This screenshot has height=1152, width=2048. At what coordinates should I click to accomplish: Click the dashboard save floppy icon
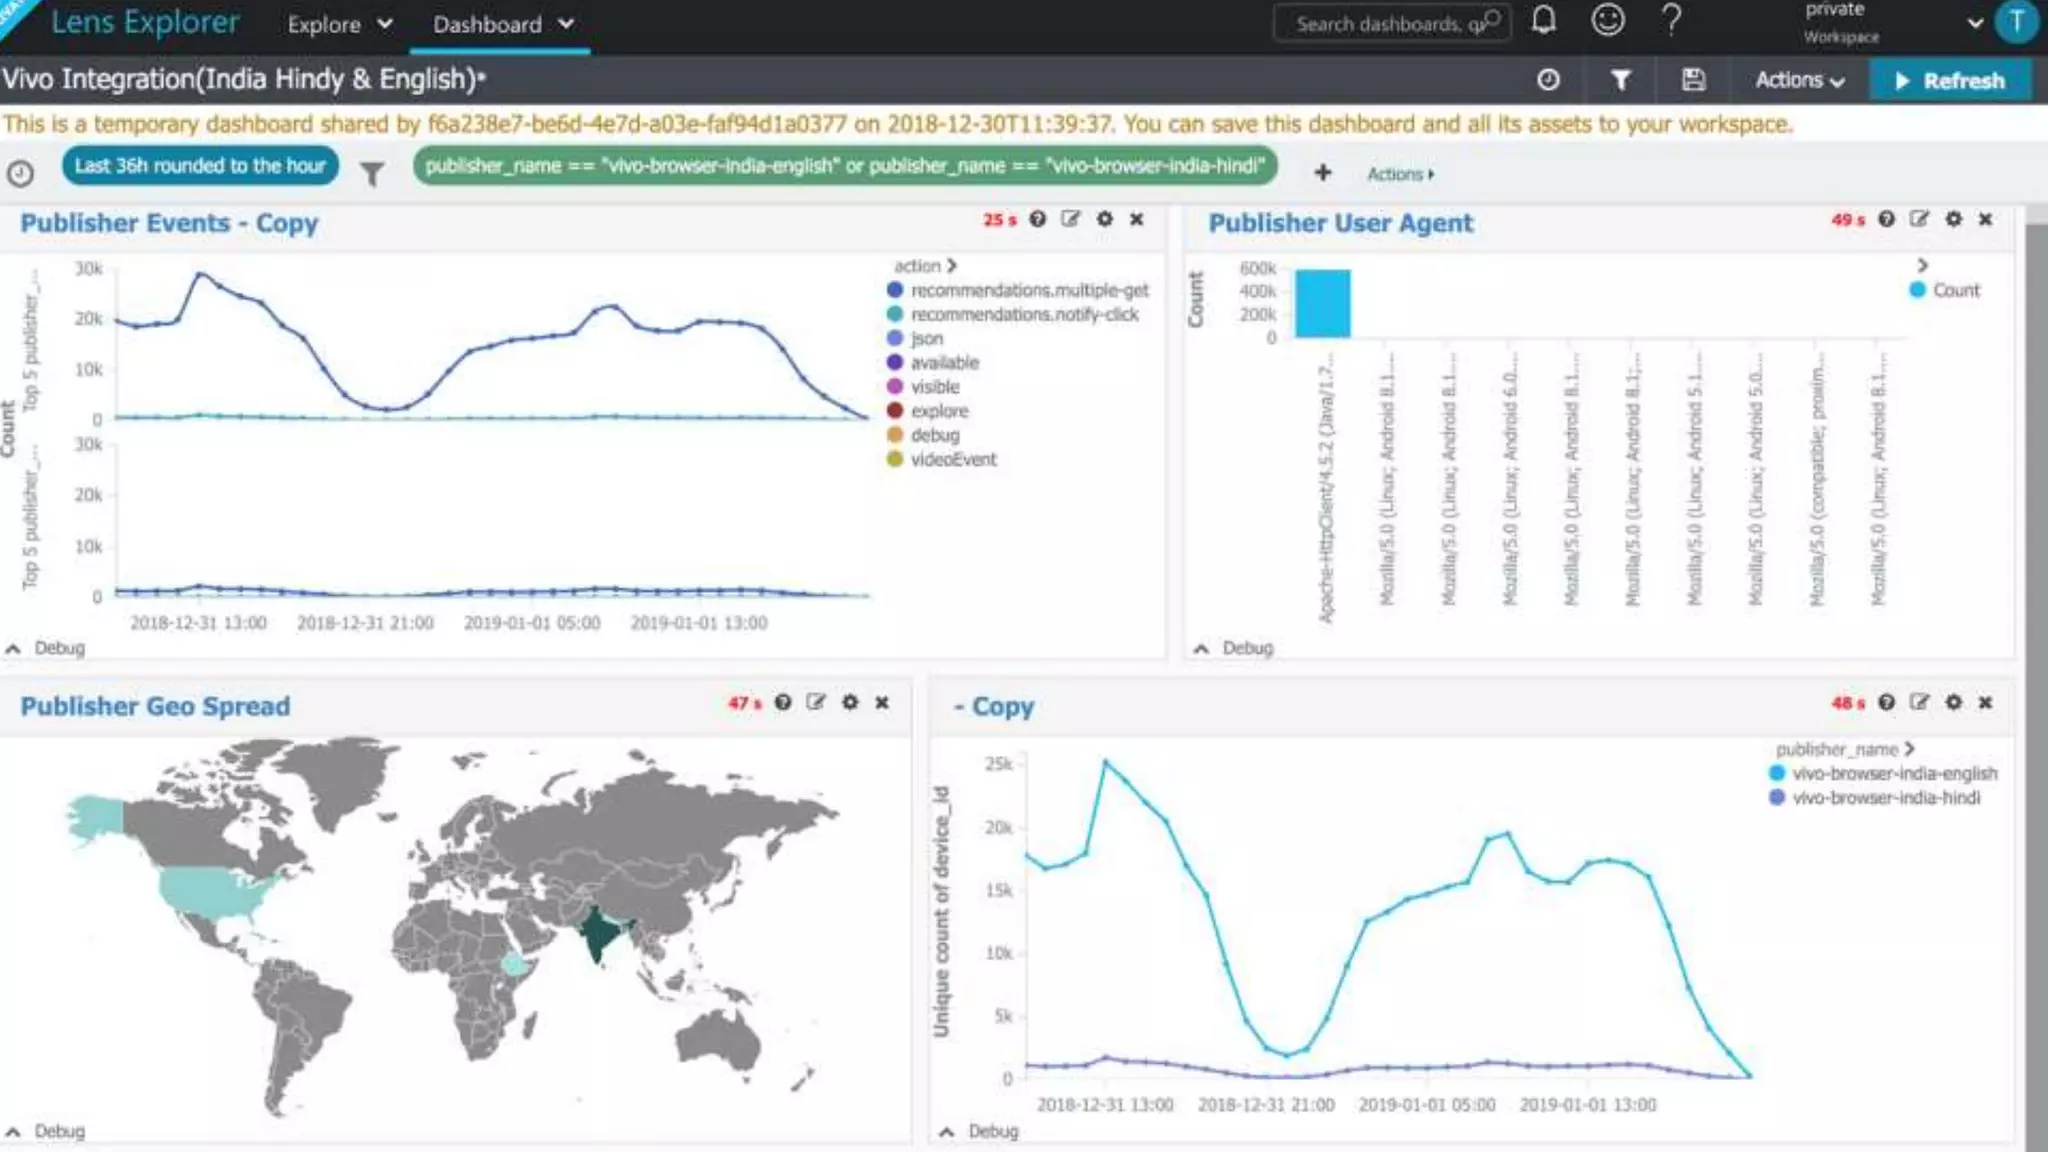point(1693,80)
